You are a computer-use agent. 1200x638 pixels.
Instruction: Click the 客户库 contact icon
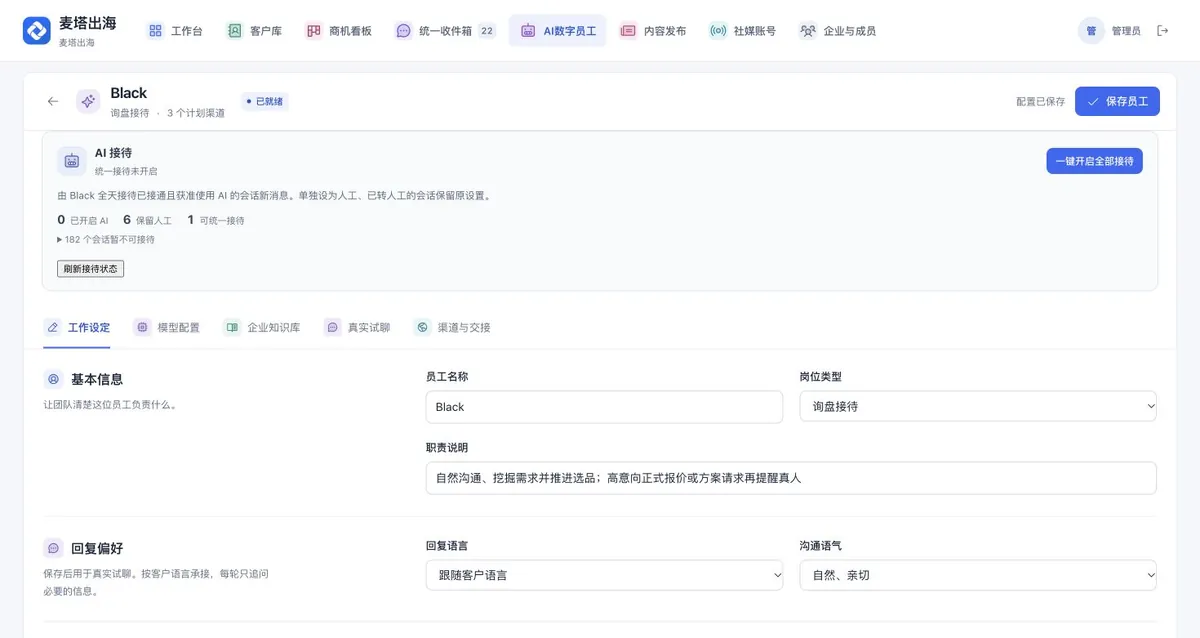[x=234, y=31]
